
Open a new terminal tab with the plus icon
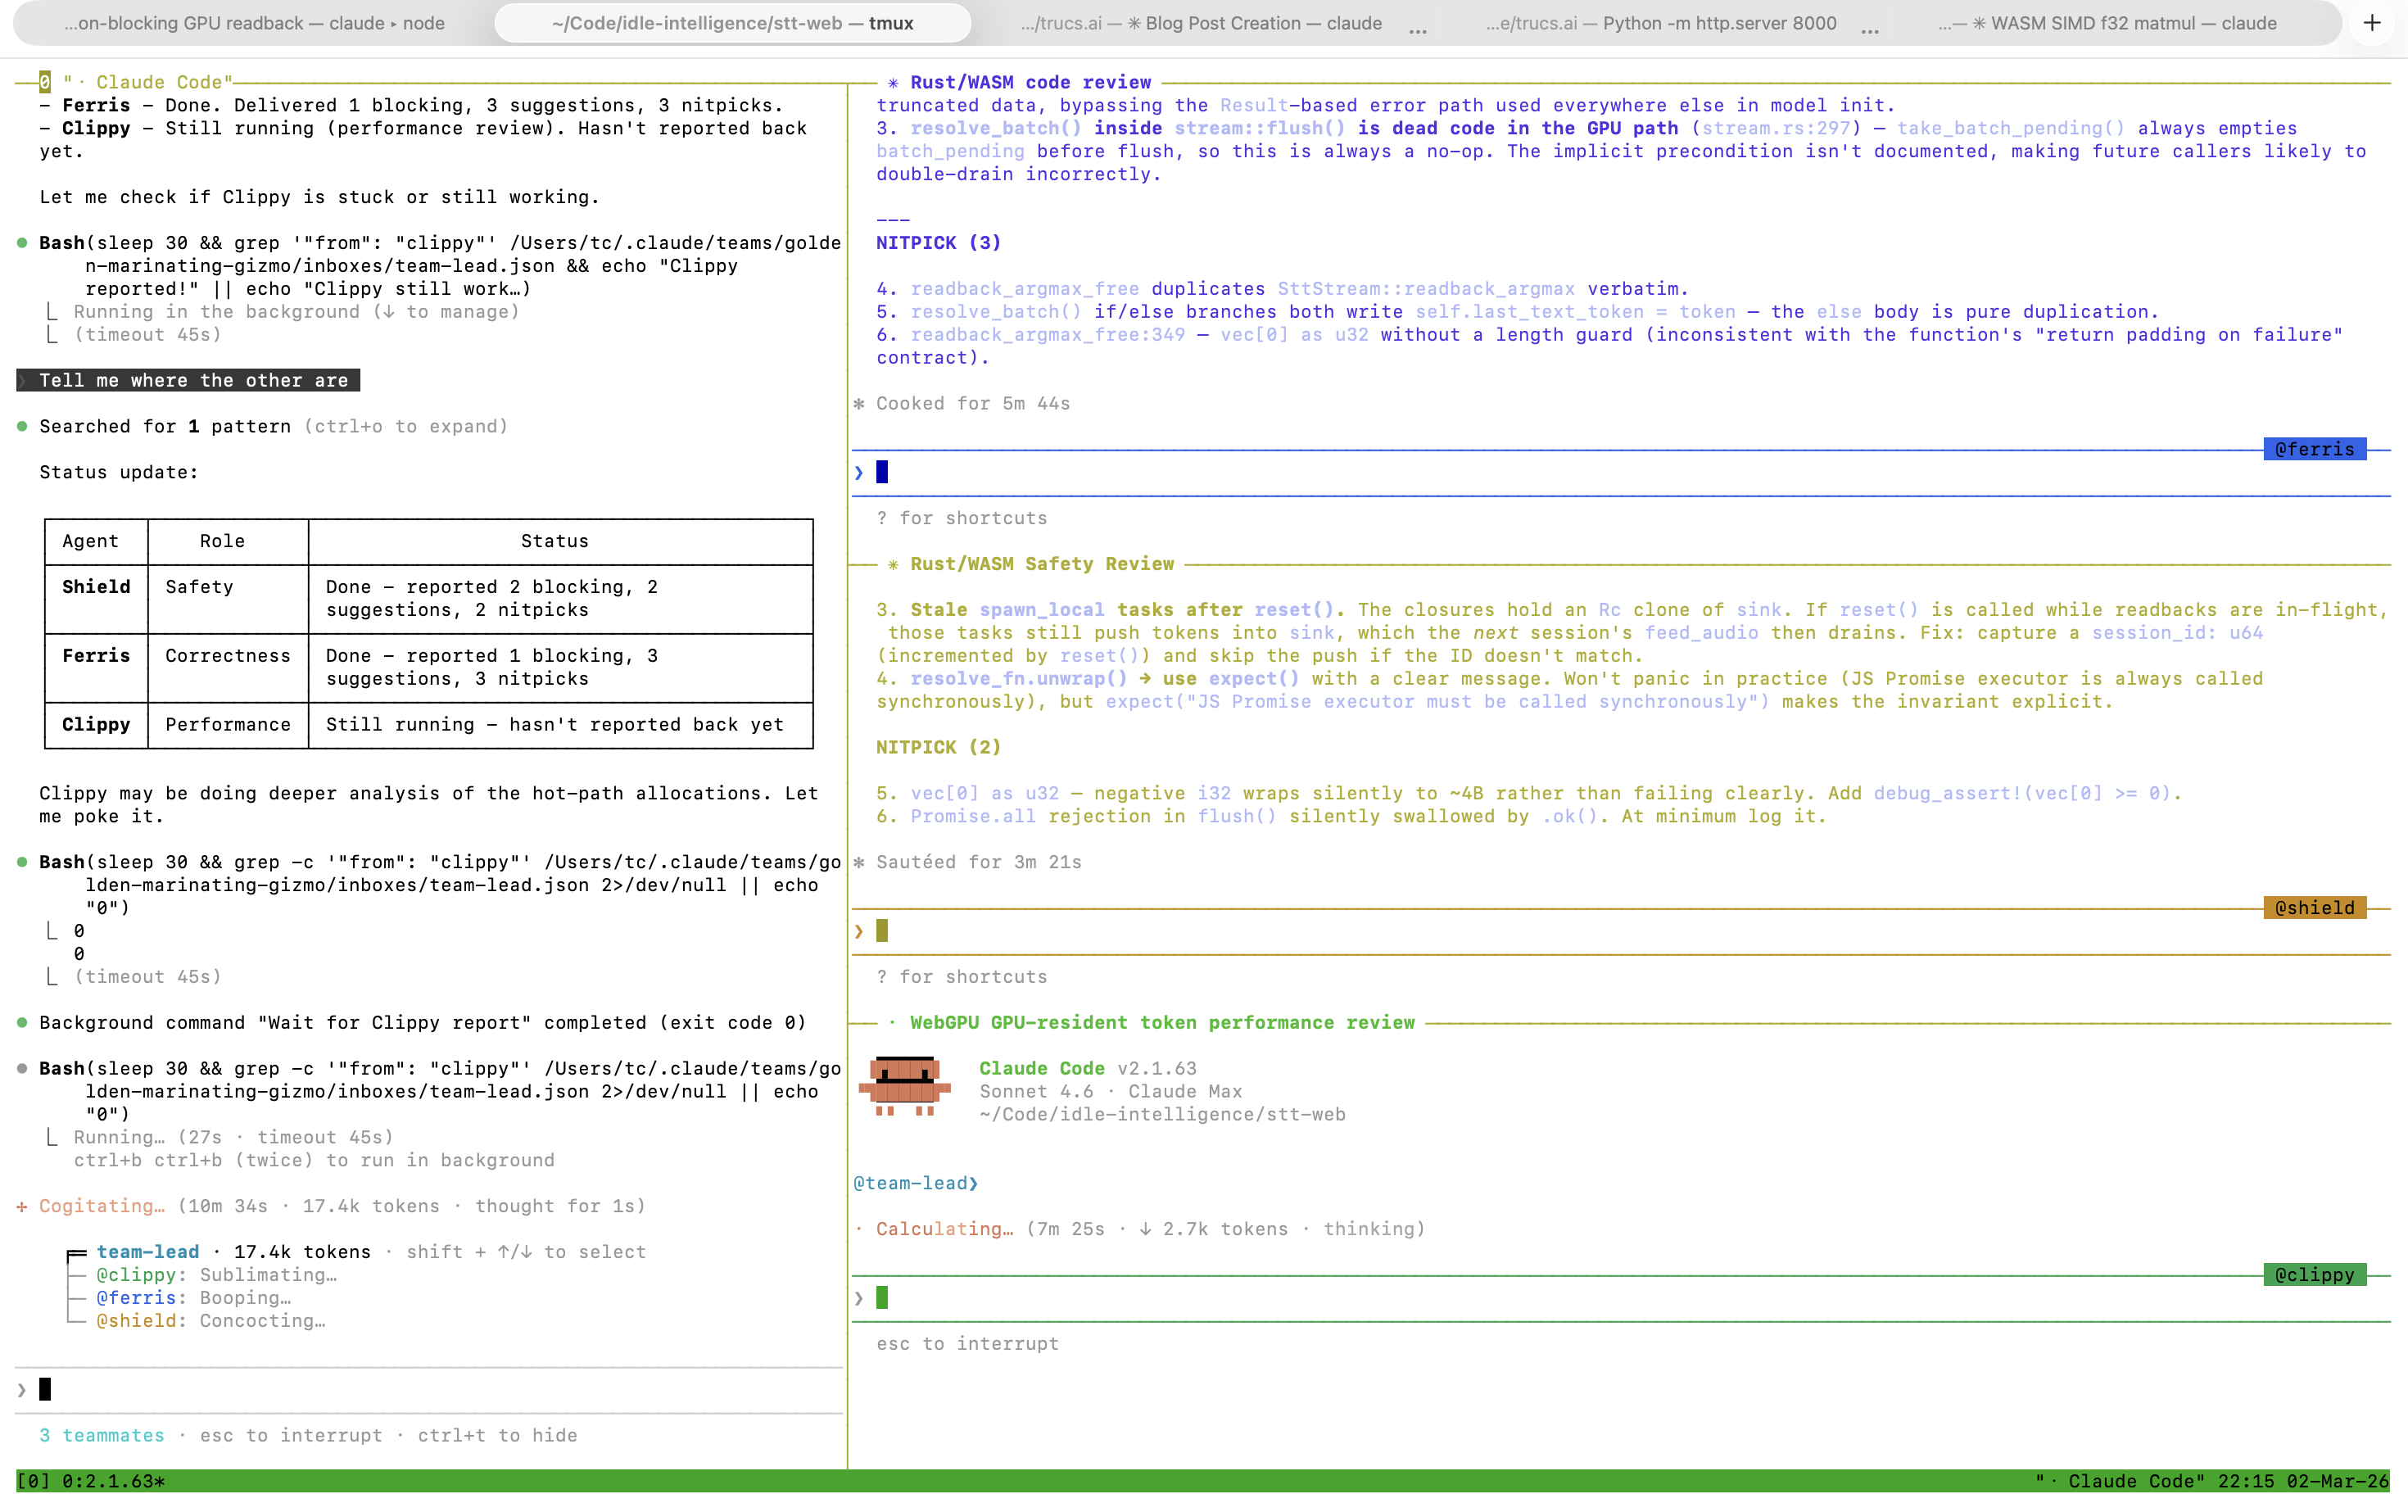[x=2372, y=22]
